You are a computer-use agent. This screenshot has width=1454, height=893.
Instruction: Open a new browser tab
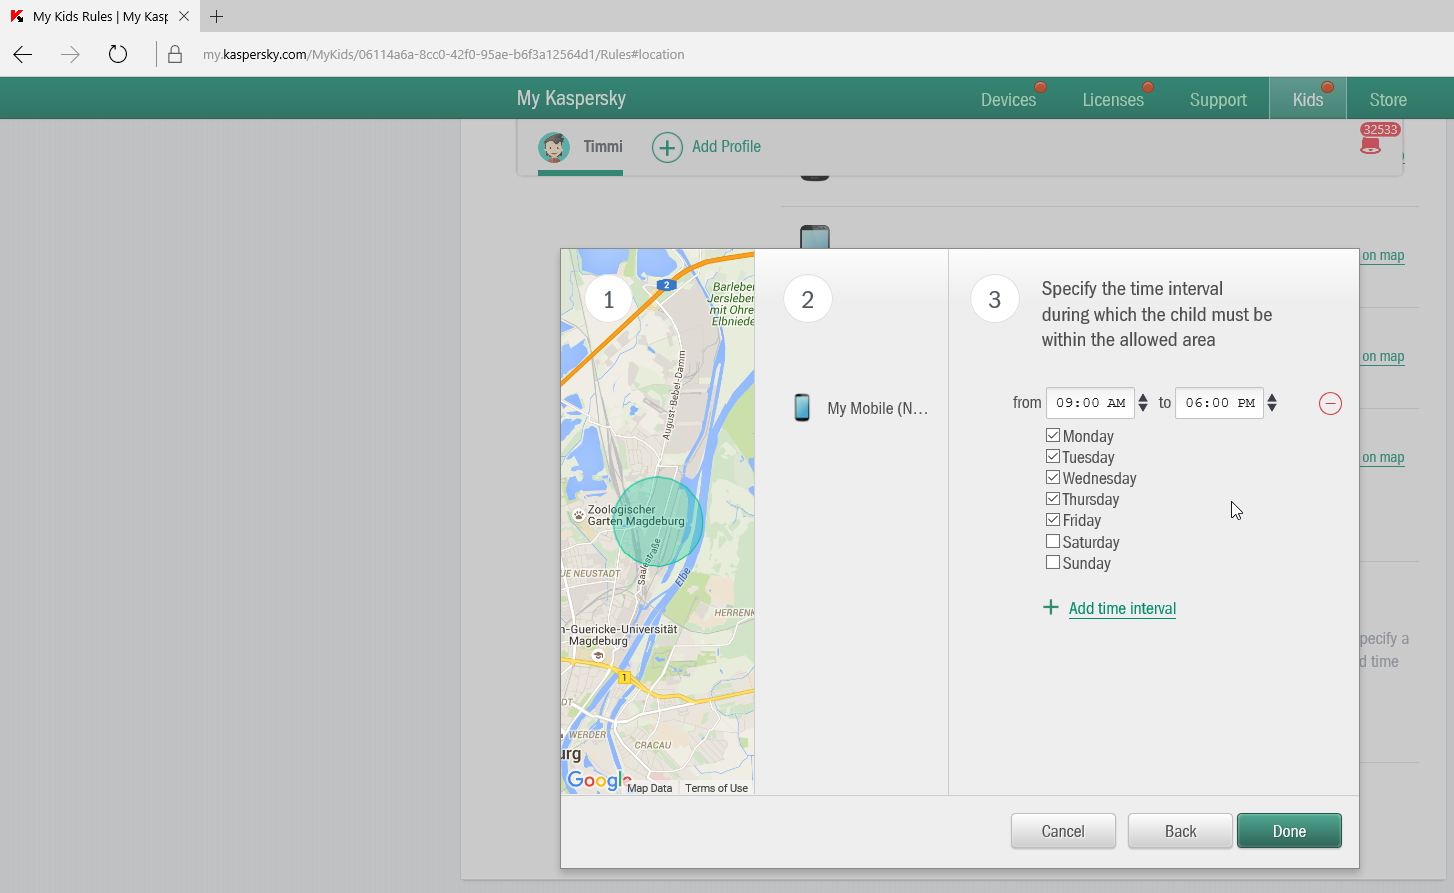[216, 16]
